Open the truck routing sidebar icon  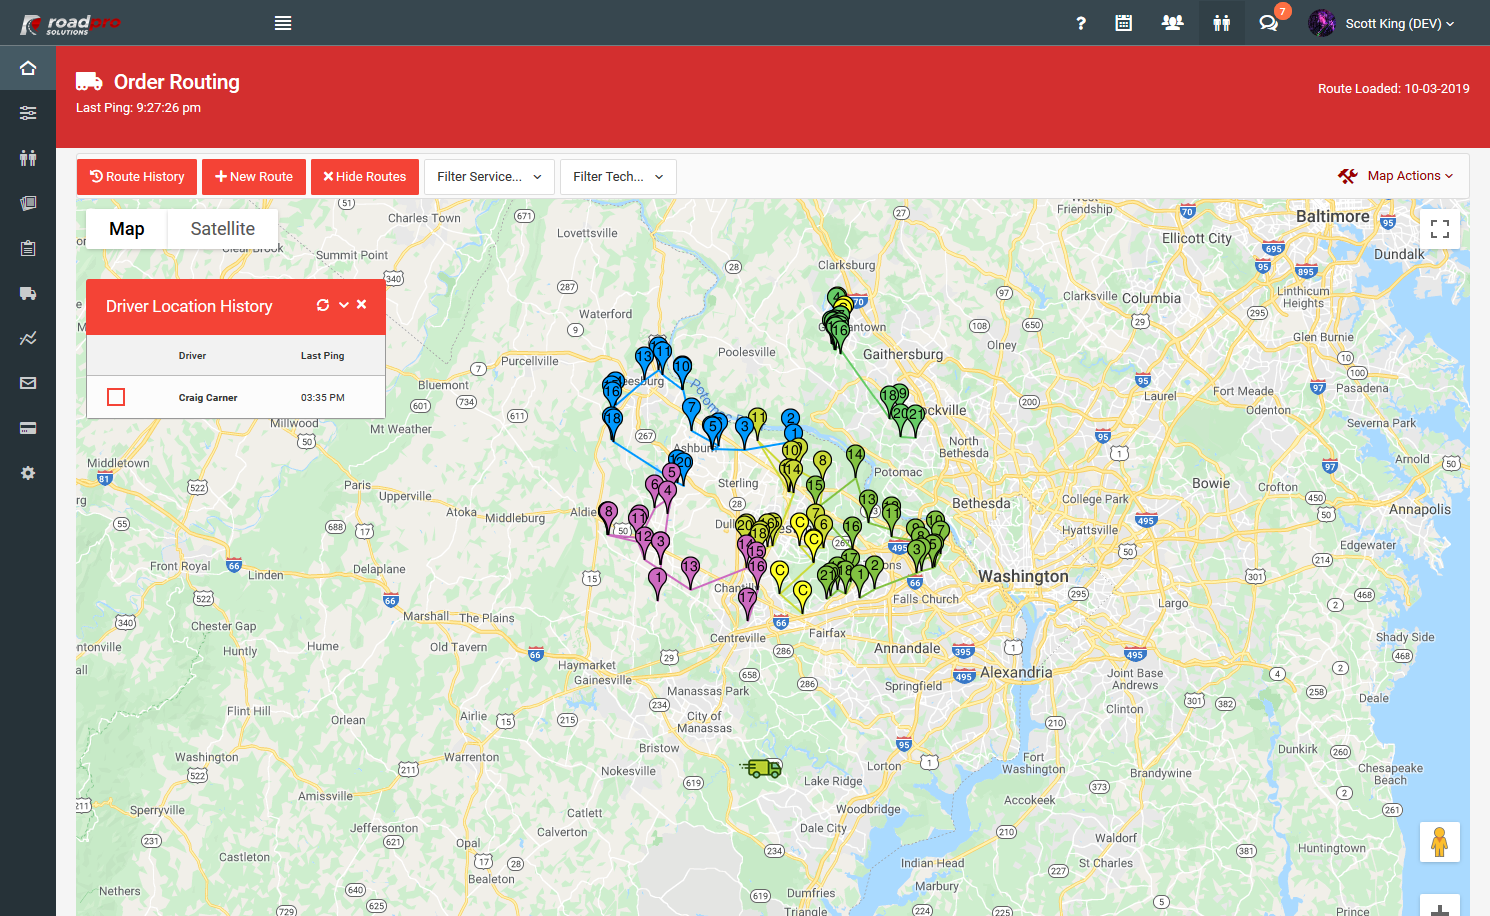28,293
